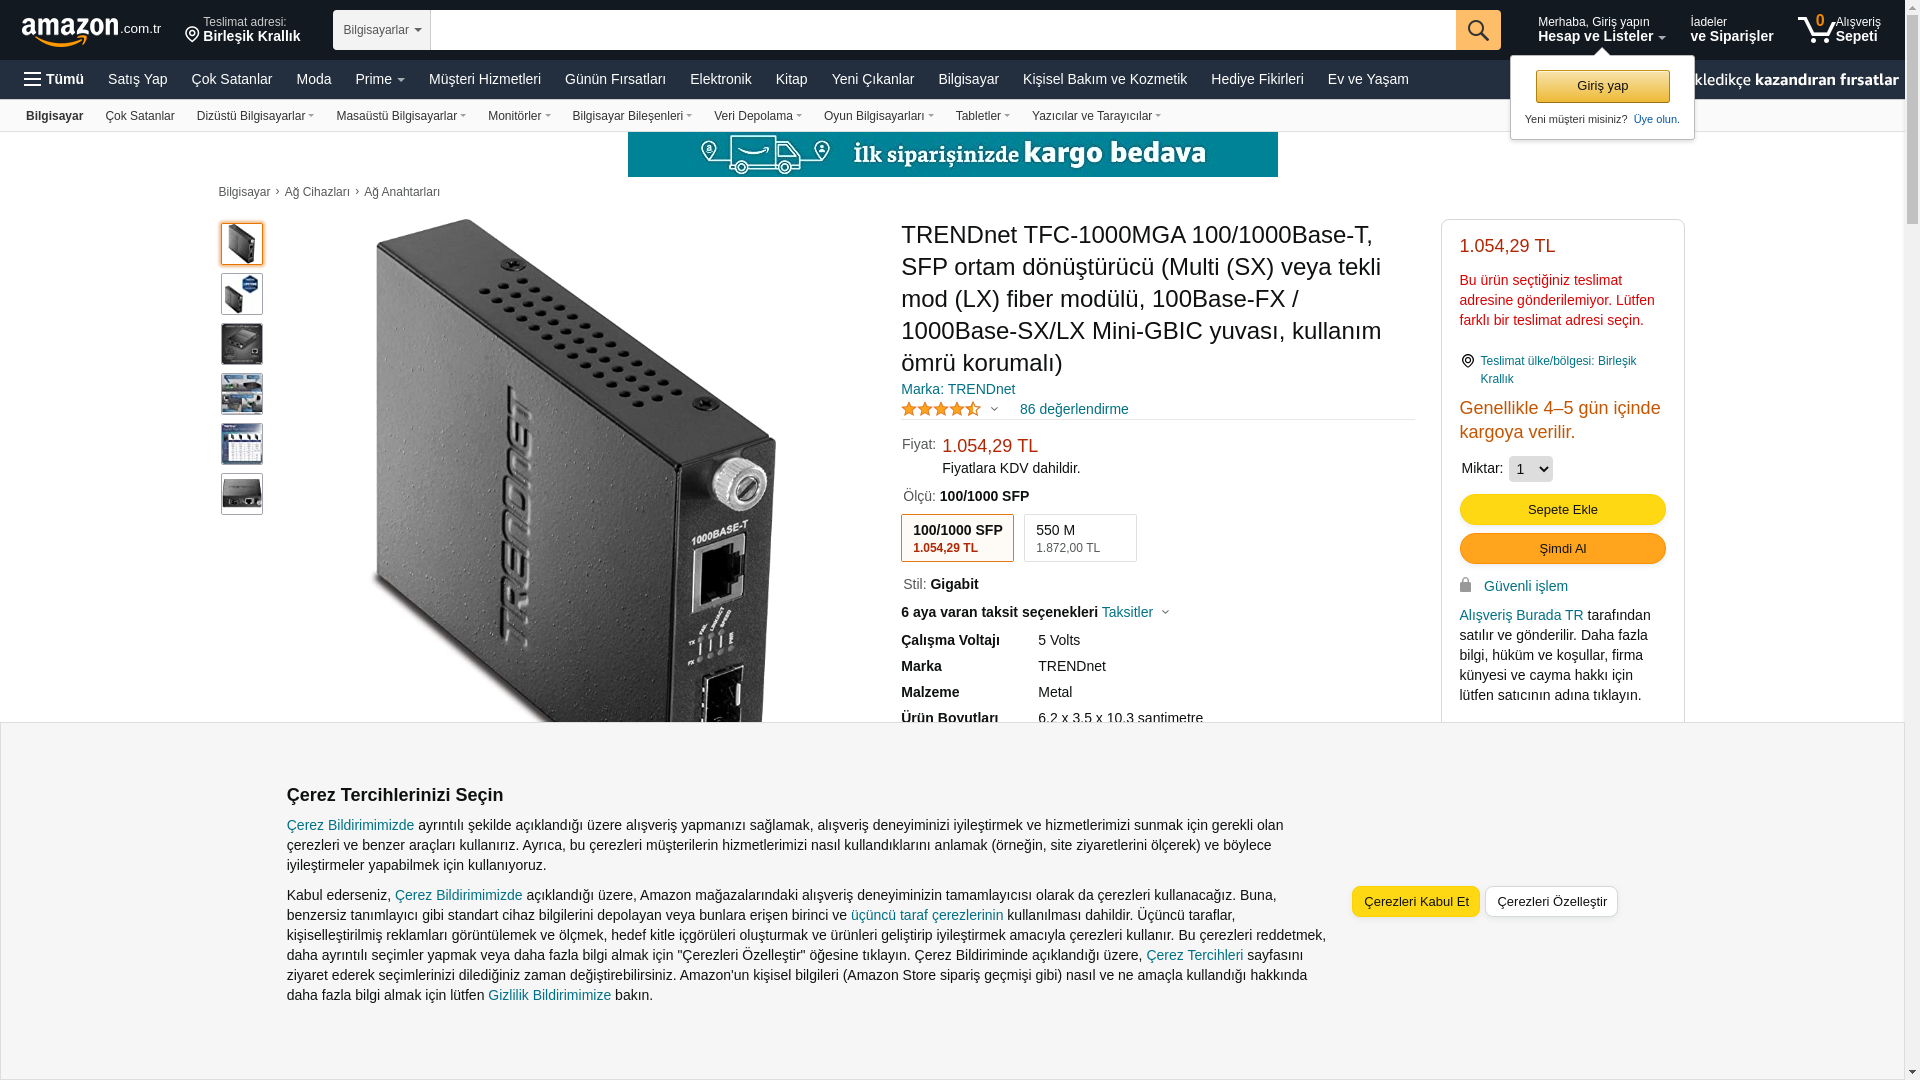Open the Veri Depolama submenu

tap(757, 116)
